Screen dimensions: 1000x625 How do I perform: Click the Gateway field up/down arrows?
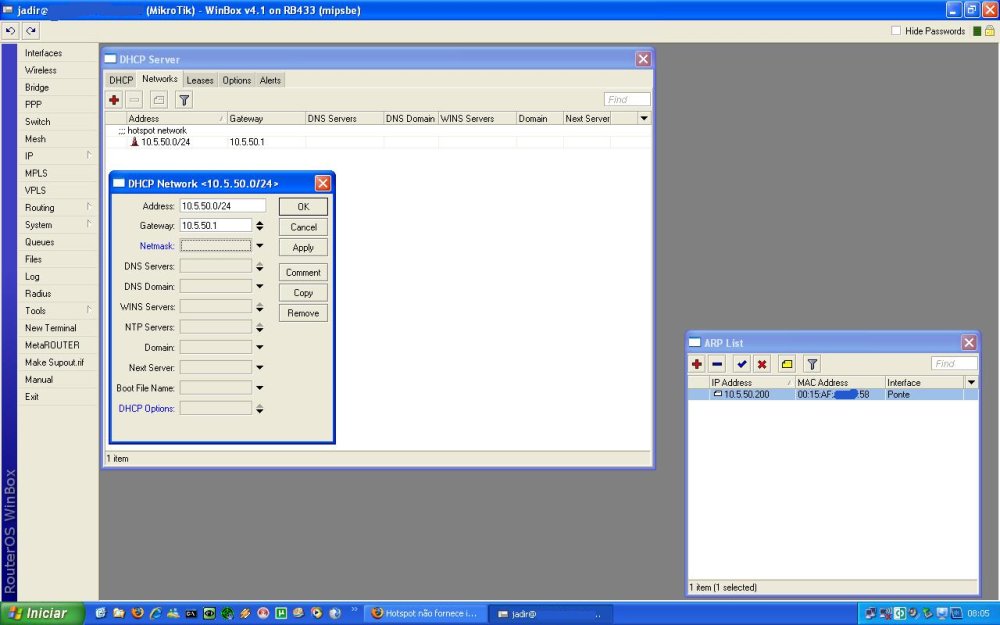point(260,225)
